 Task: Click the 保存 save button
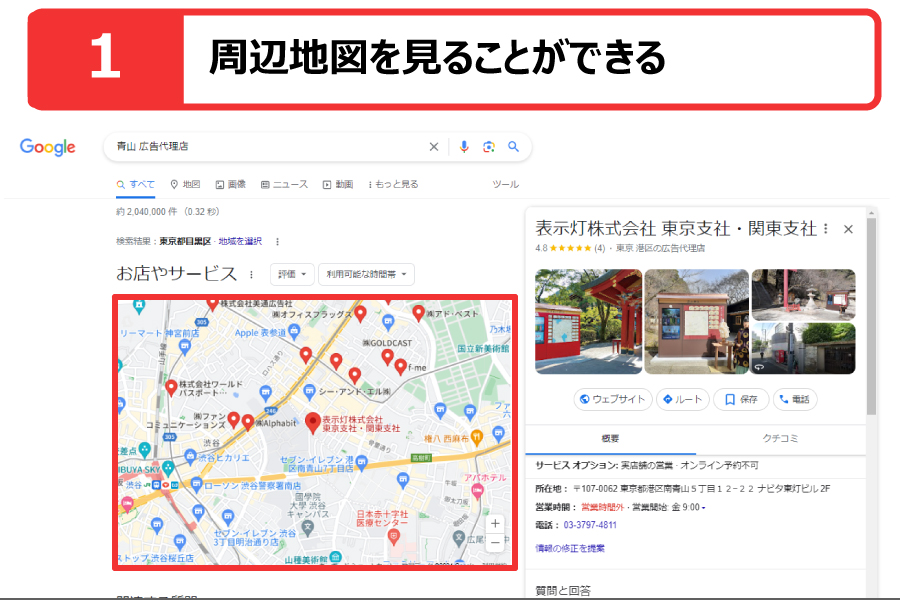741,399
